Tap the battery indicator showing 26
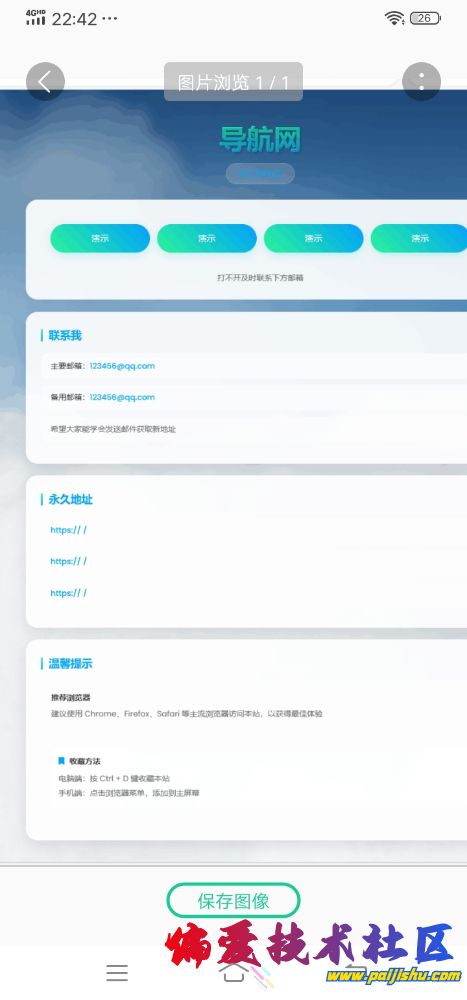The width and height of the screenshot is (467, 1000). point(425,18)
